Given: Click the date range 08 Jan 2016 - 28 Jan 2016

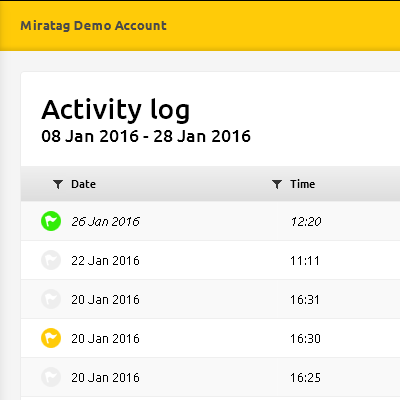Looking at the screenshot, I should point(146,136).
